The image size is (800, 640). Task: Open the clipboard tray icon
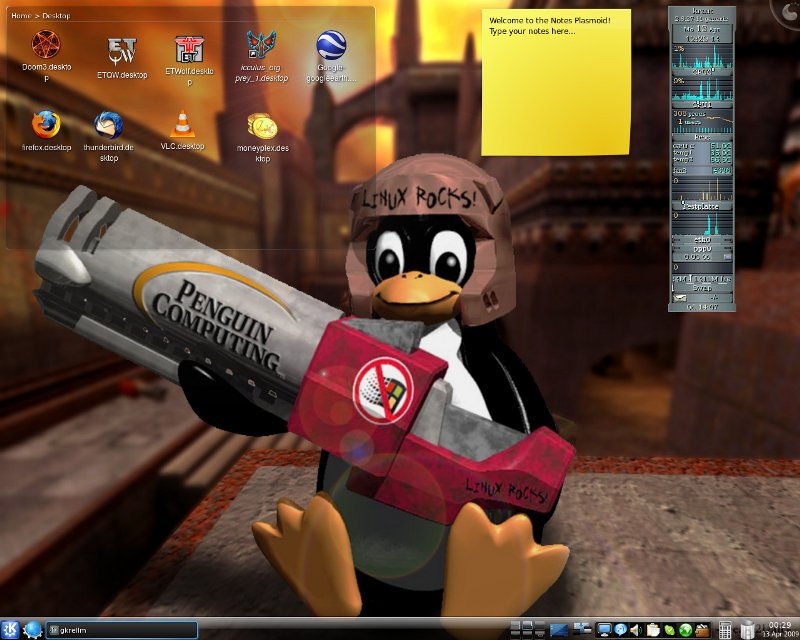652,629
